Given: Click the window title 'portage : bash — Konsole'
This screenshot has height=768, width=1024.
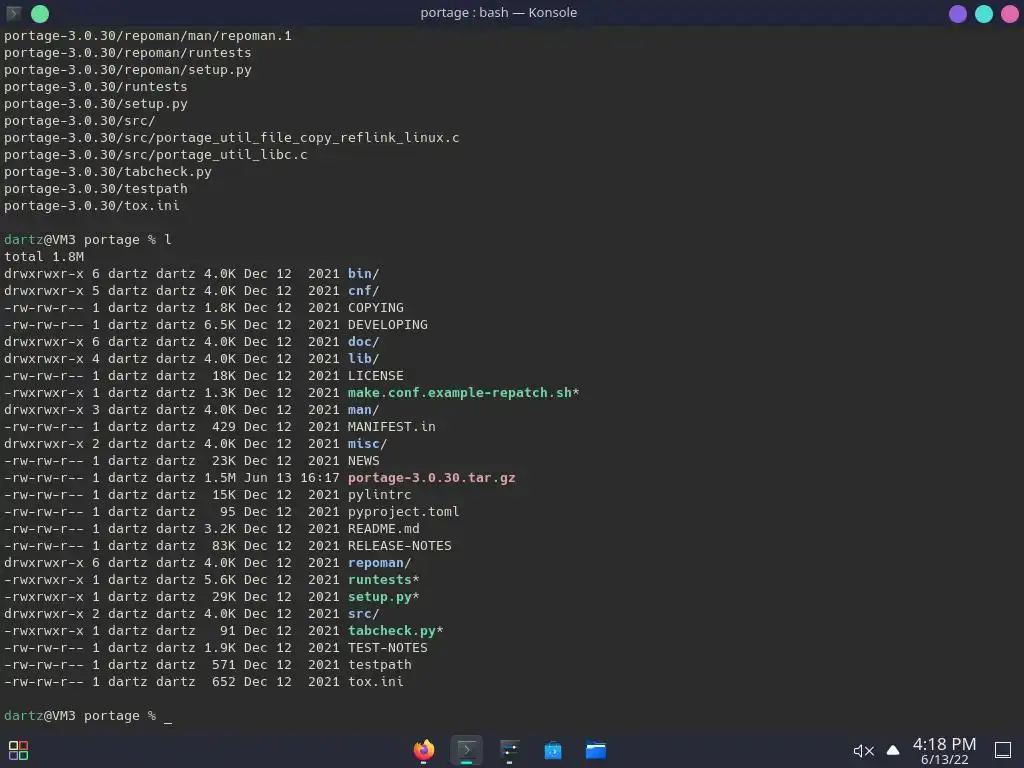Looking at the screenshot, I should pyautogui.click(x=498, y=12).
